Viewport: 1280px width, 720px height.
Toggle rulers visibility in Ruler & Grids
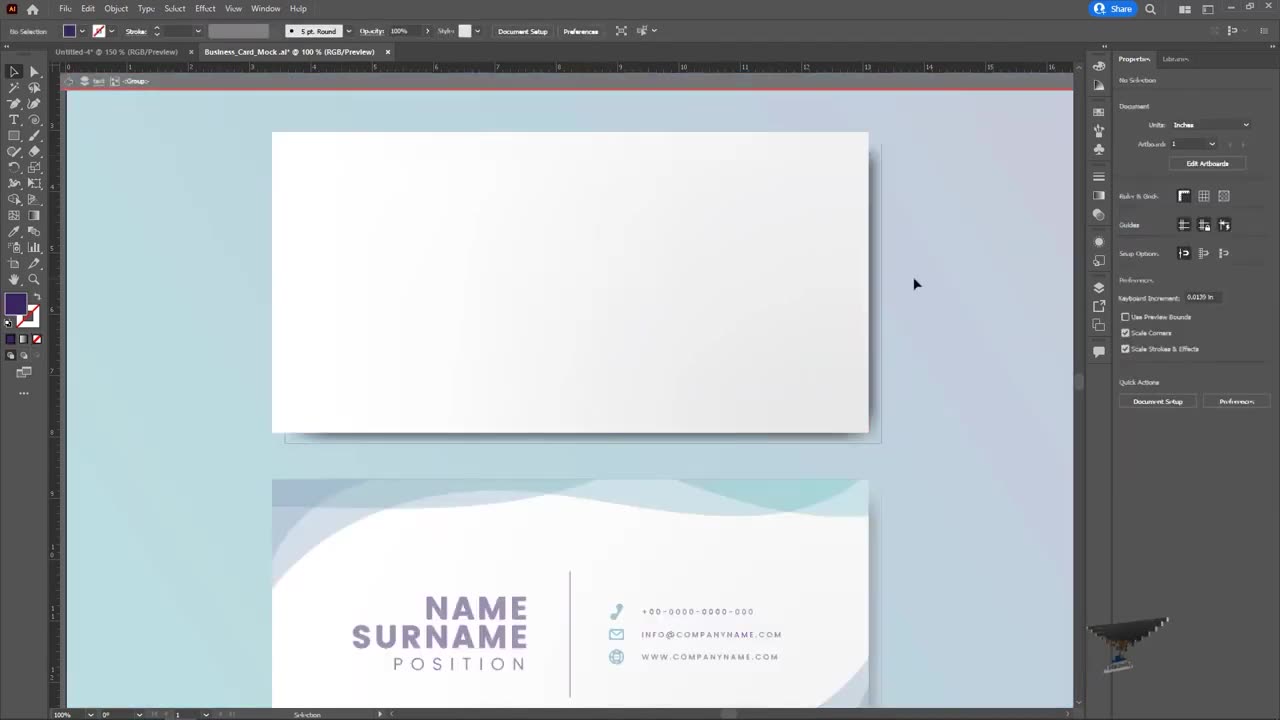1184,196
